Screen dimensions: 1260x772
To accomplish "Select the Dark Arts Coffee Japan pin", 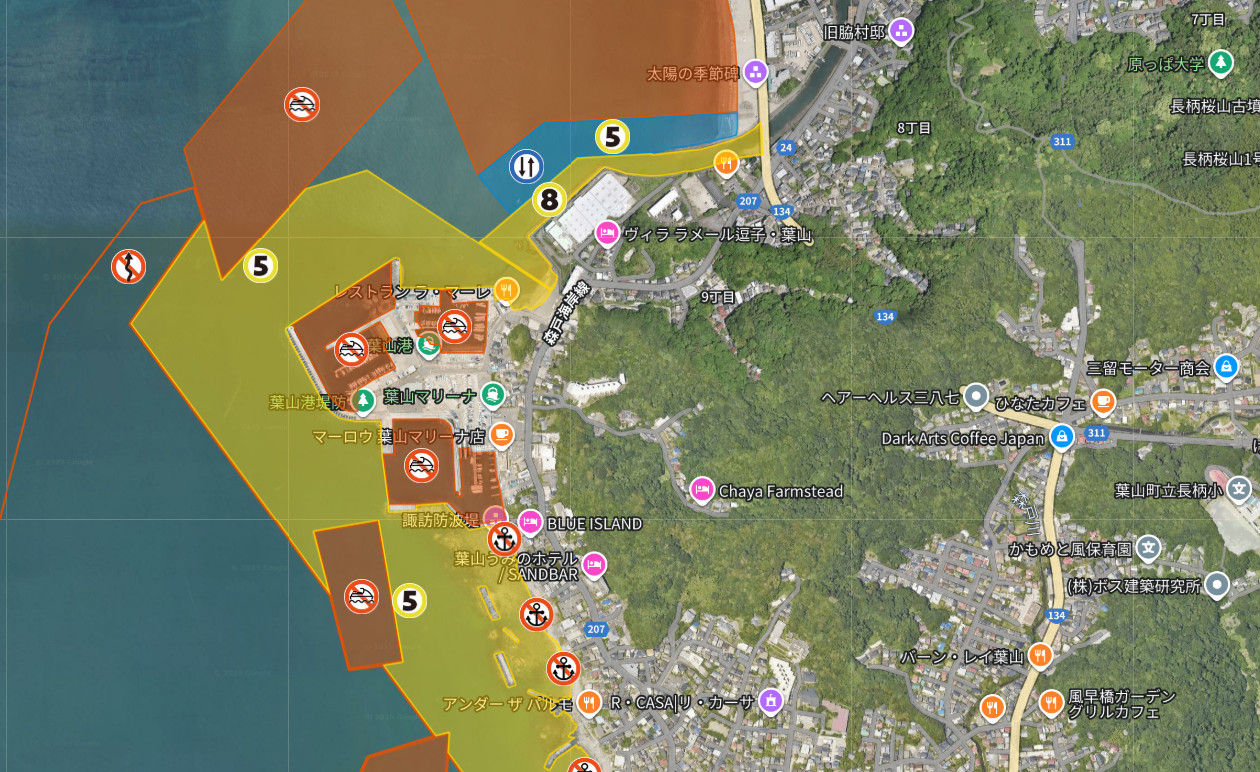I will (x=1061, y=437).
